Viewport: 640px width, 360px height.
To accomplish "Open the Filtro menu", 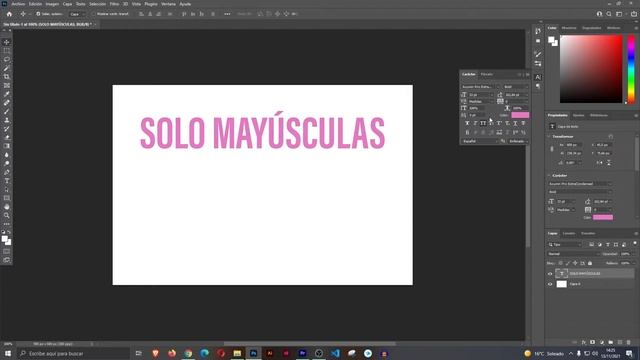I will coord(114,4).
